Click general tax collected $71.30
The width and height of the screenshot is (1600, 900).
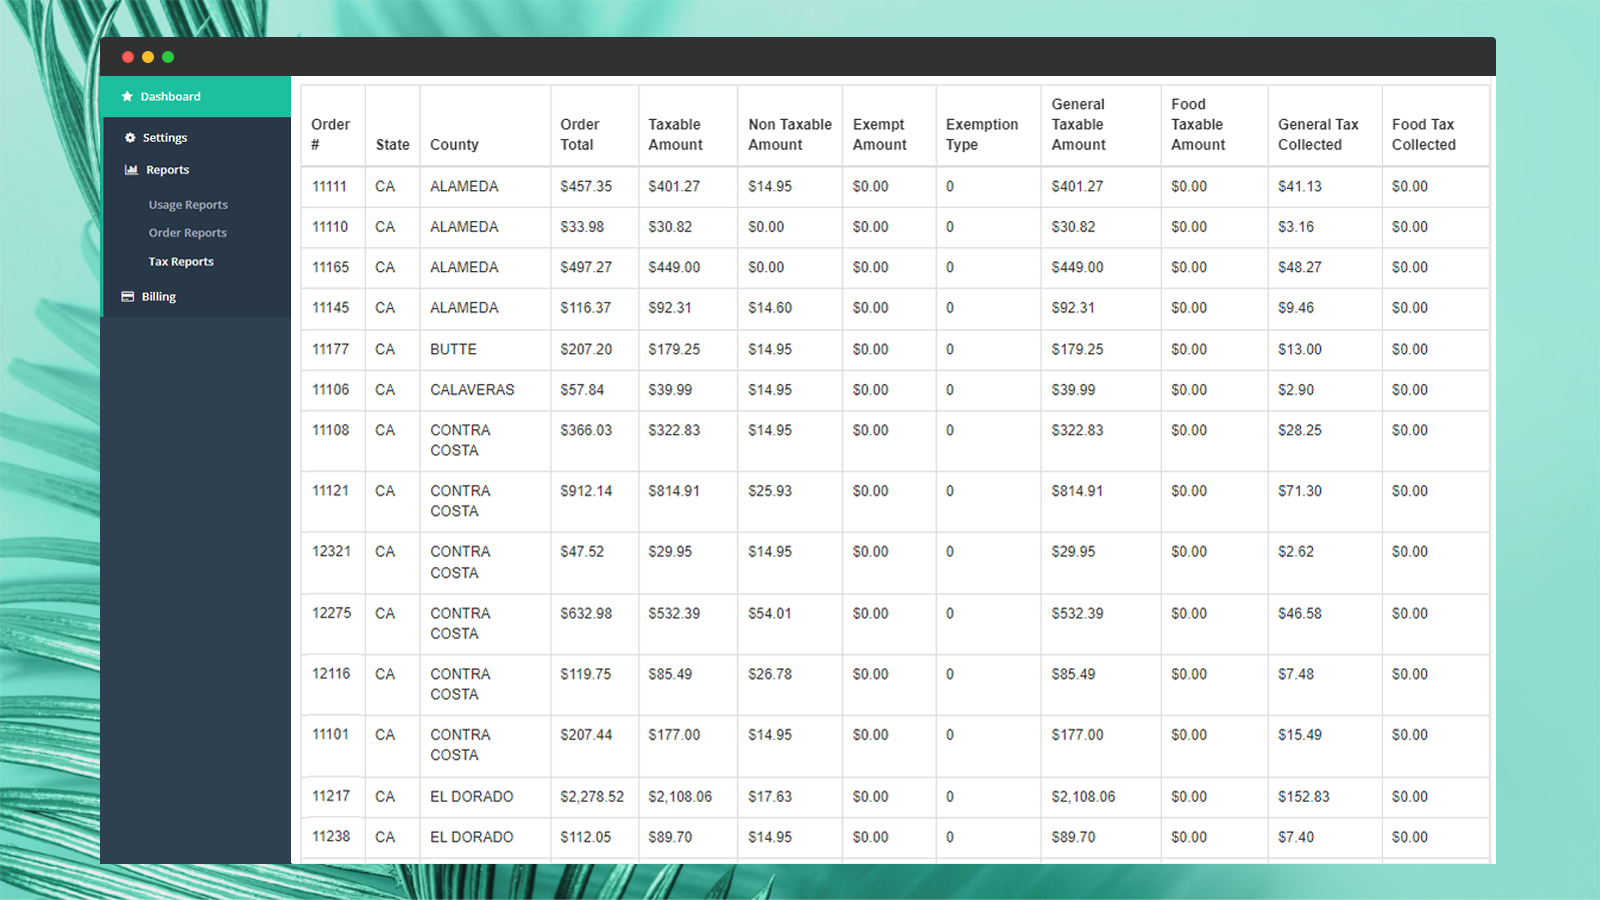pos(1300,491)
